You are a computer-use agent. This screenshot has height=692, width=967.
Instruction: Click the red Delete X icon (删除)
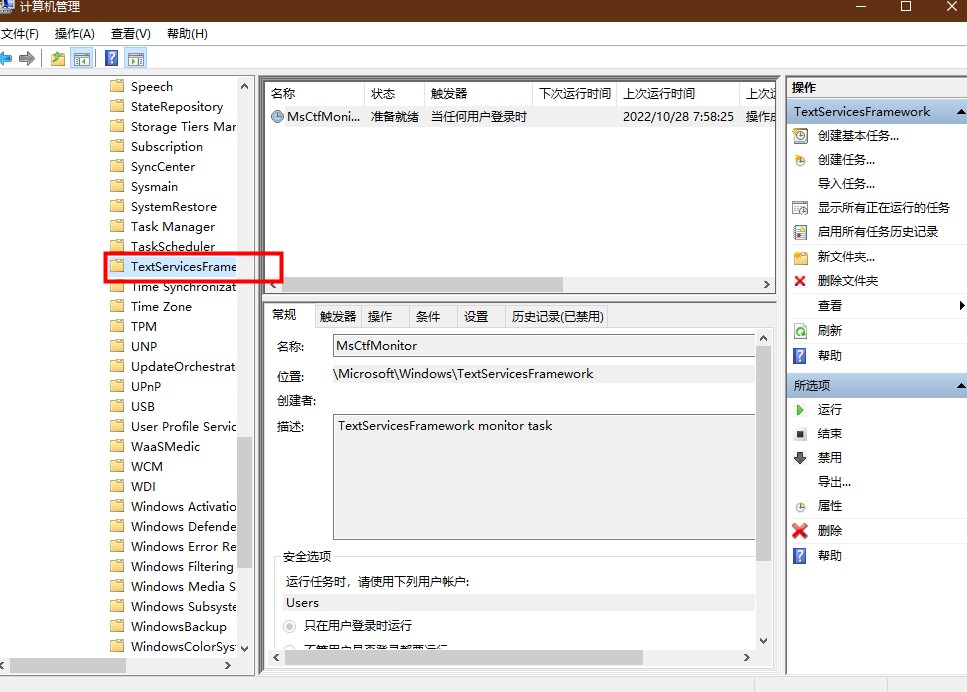click(x=800, y=530)
